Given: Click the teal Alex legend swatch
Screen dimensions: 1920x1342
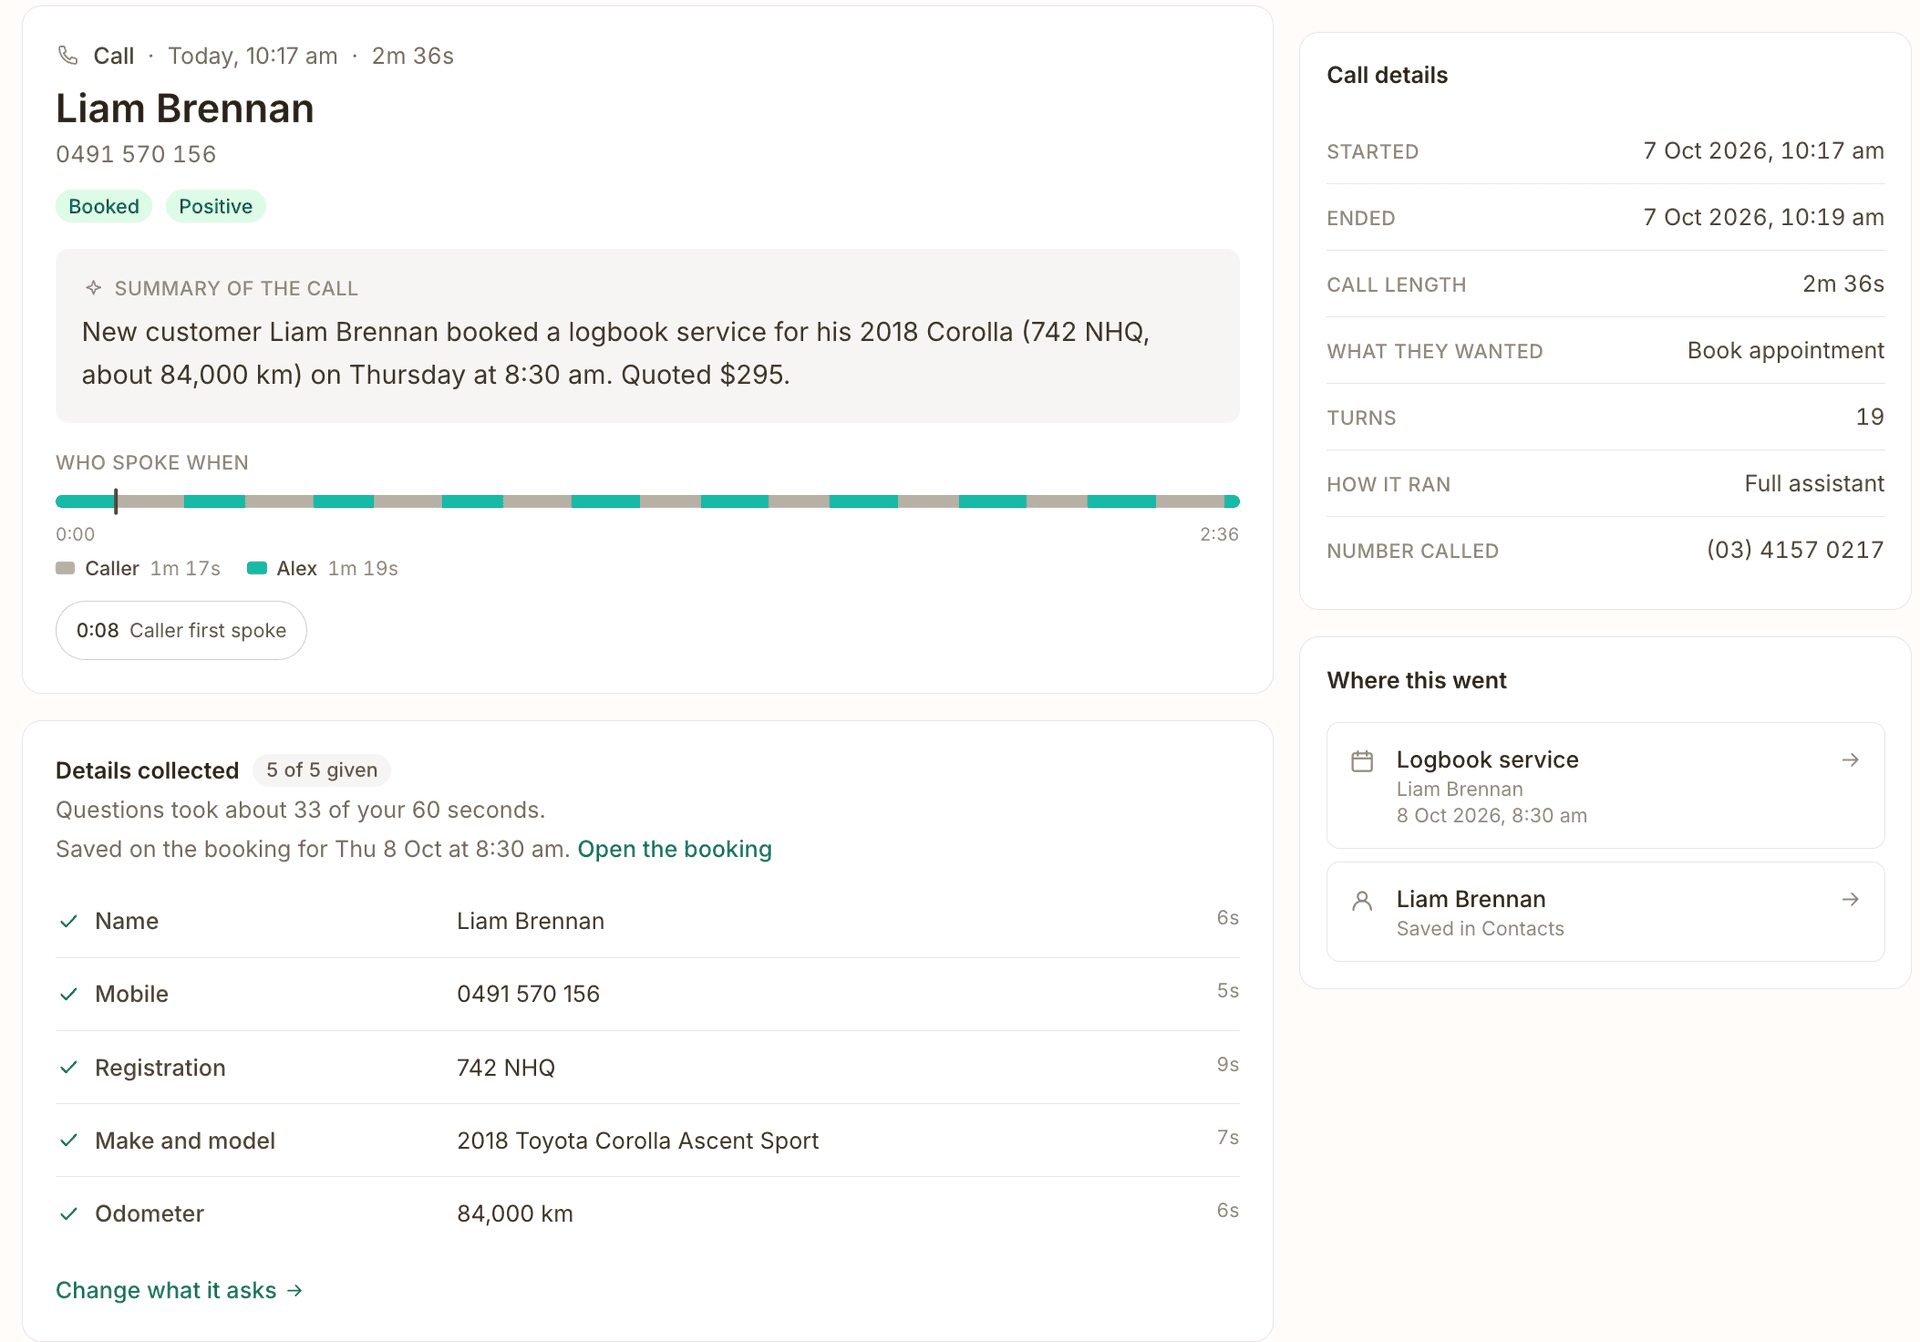Looking at the screenshot, I should pyautogui.click(x=257, y=568).
